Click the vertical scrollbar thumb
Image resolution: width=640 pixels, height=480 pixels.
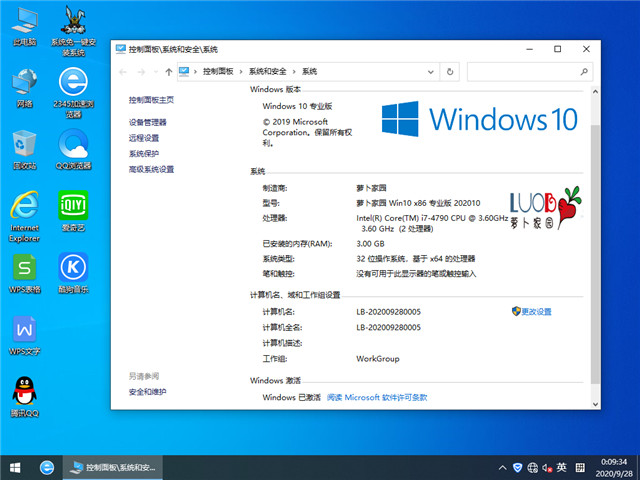[x=595, y=253]
